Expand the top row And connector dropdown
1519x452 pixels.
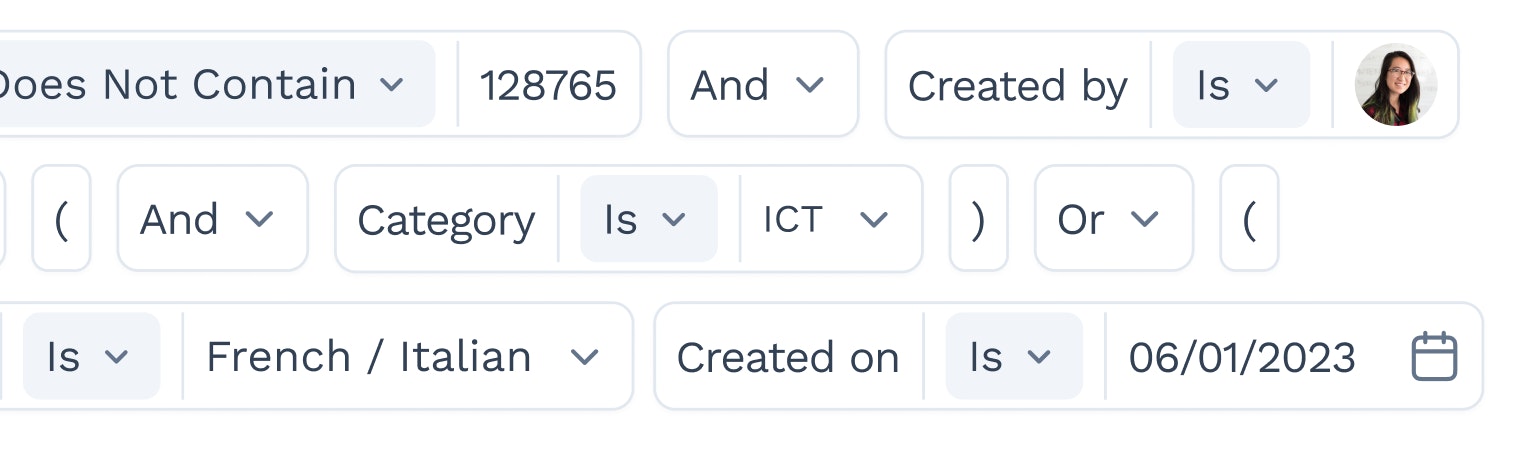pyautogui.click(x=763, y=85)
